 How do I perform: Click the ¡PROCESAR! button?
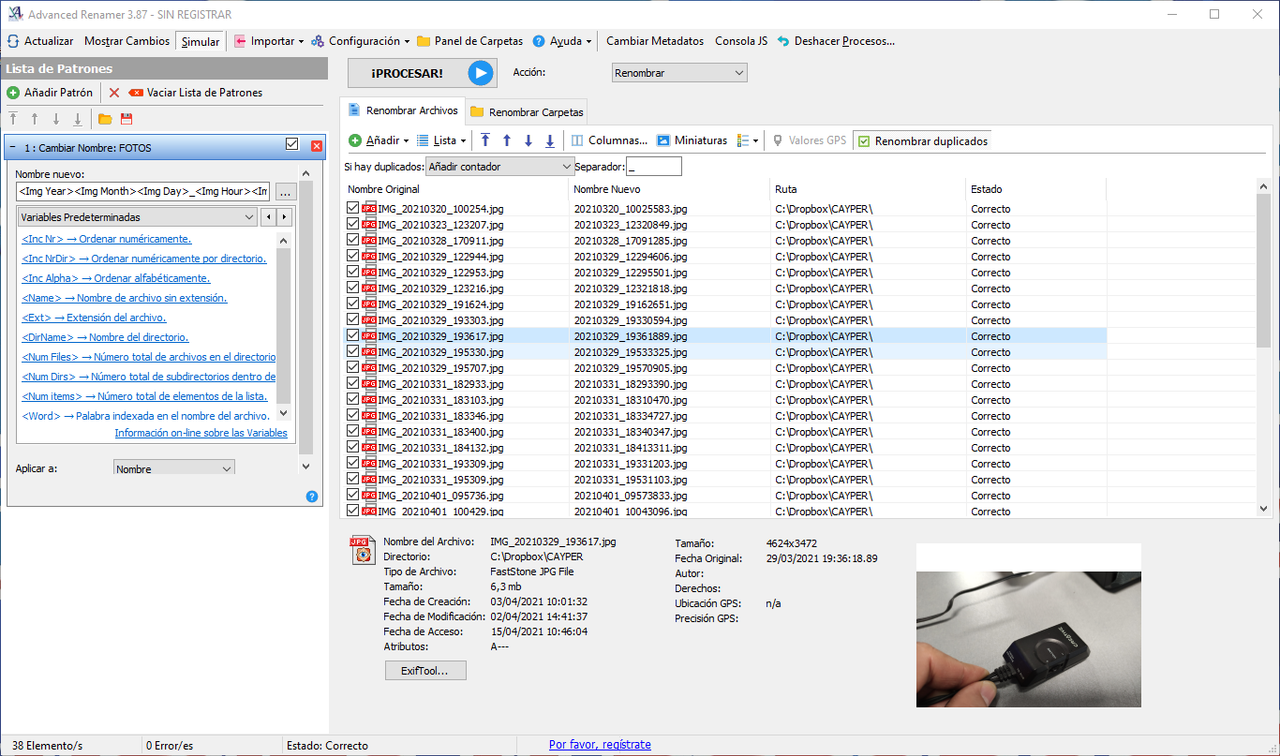[421, 73]
